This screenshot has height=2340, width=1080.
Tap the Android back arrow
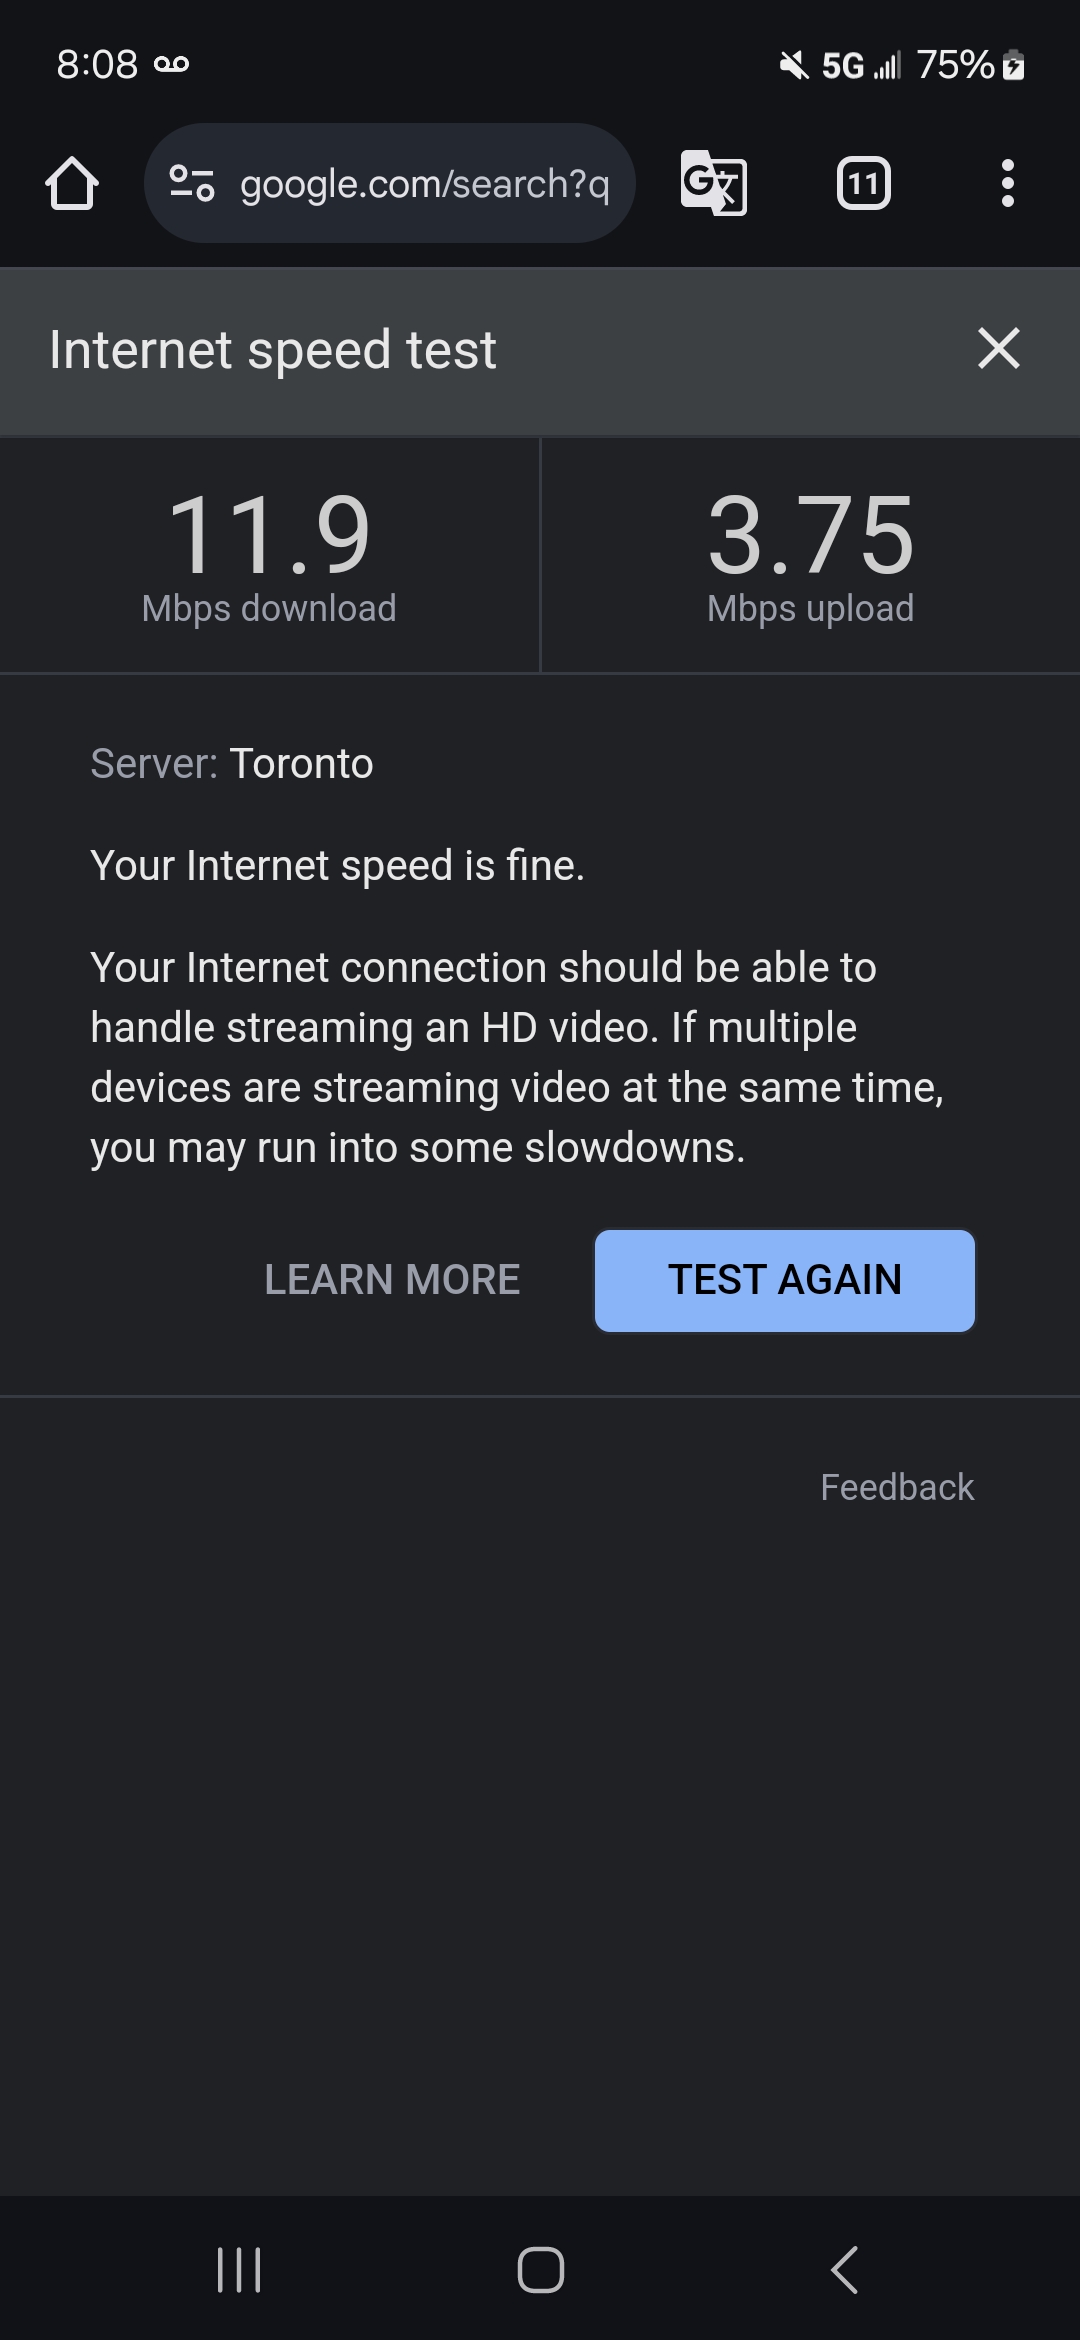845,2269
